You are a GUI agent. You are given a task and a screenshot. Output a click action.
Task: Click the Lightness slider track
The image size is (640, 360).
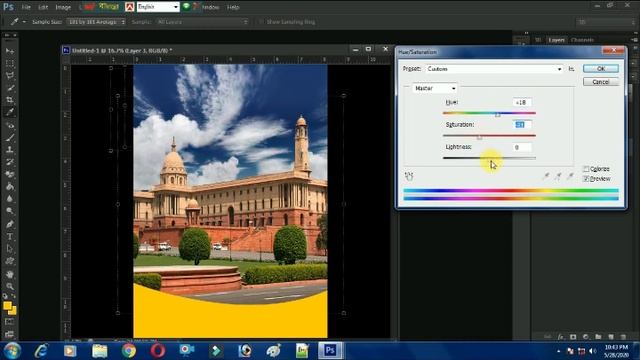point(489,158)
